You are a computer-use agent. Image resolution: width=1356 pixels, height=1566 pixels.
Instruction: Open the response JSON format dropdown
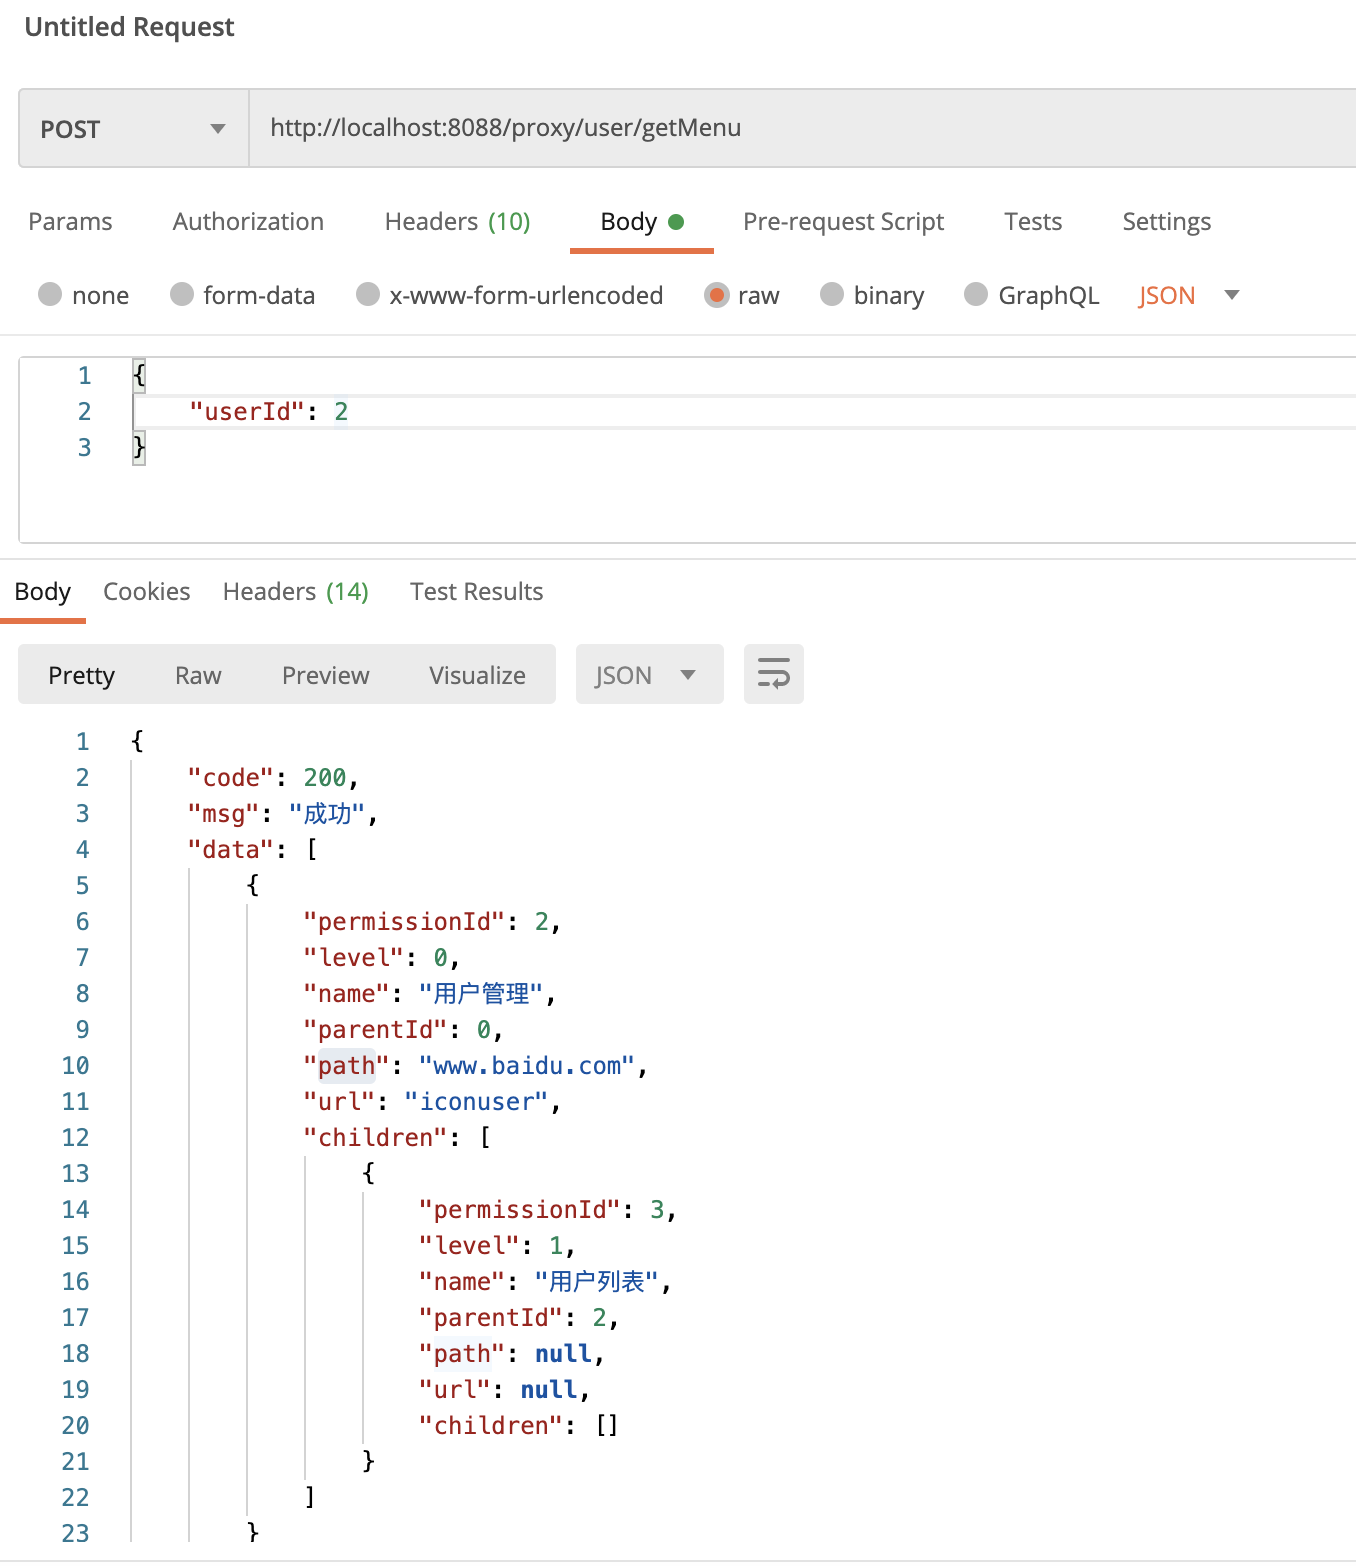(649, 674)
